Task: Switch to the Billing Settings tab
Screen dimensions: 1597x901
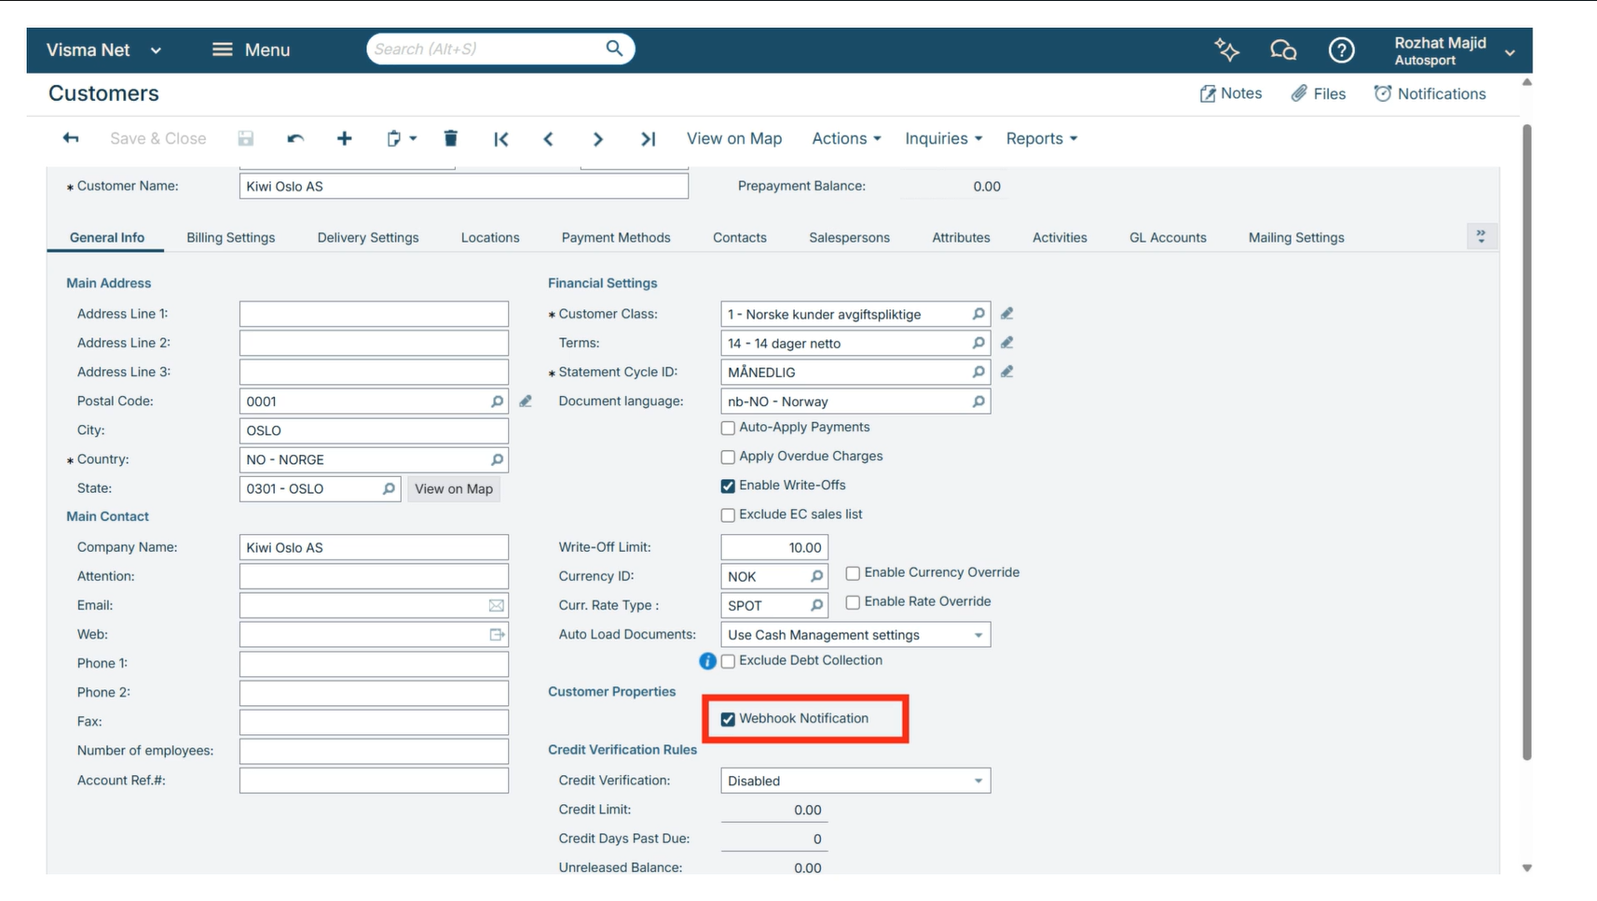Action: (230, 238)
